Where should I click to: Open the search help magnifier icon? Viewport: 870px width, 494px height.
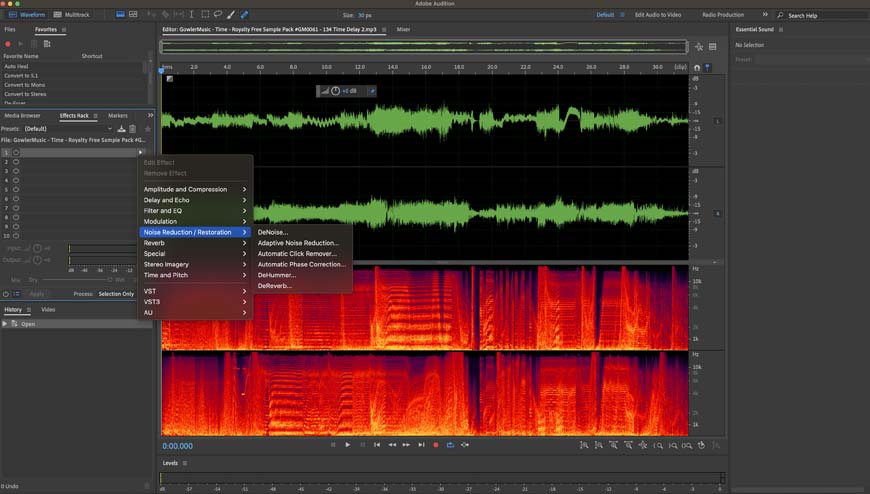[x=780, y=15]
